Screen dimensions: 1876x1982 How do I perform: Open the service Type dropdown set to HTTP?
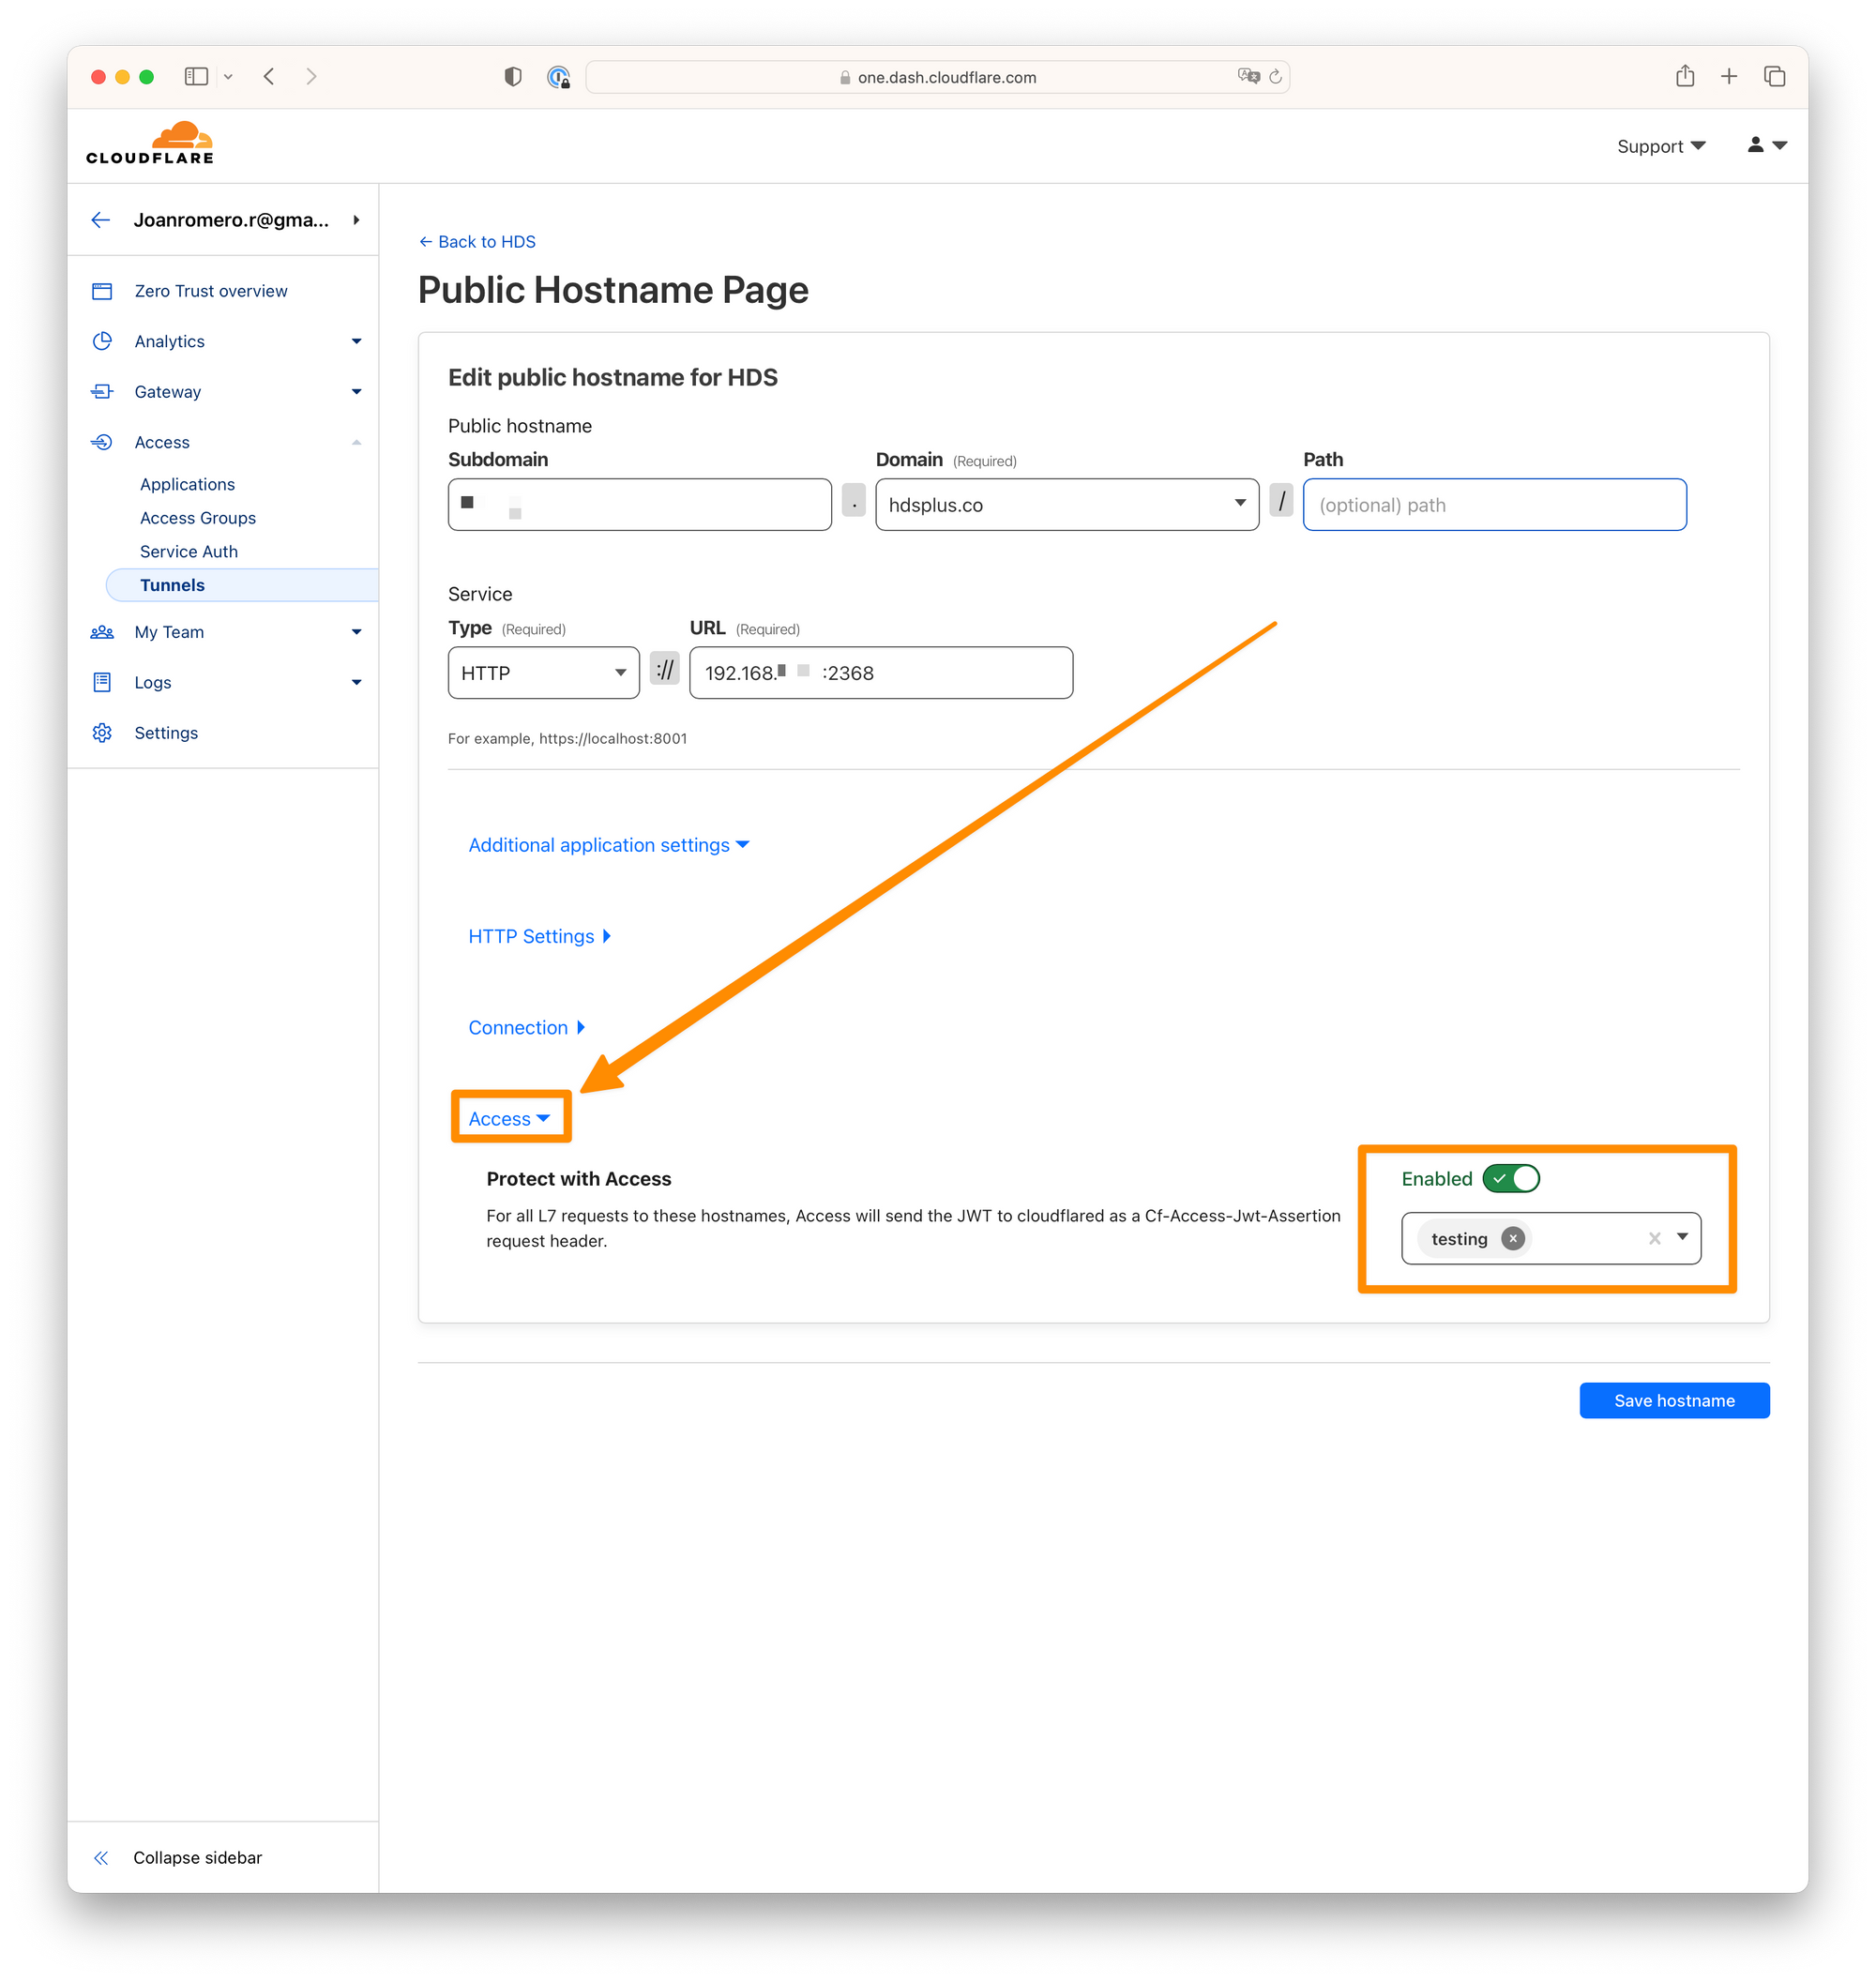tap(544, 673)
